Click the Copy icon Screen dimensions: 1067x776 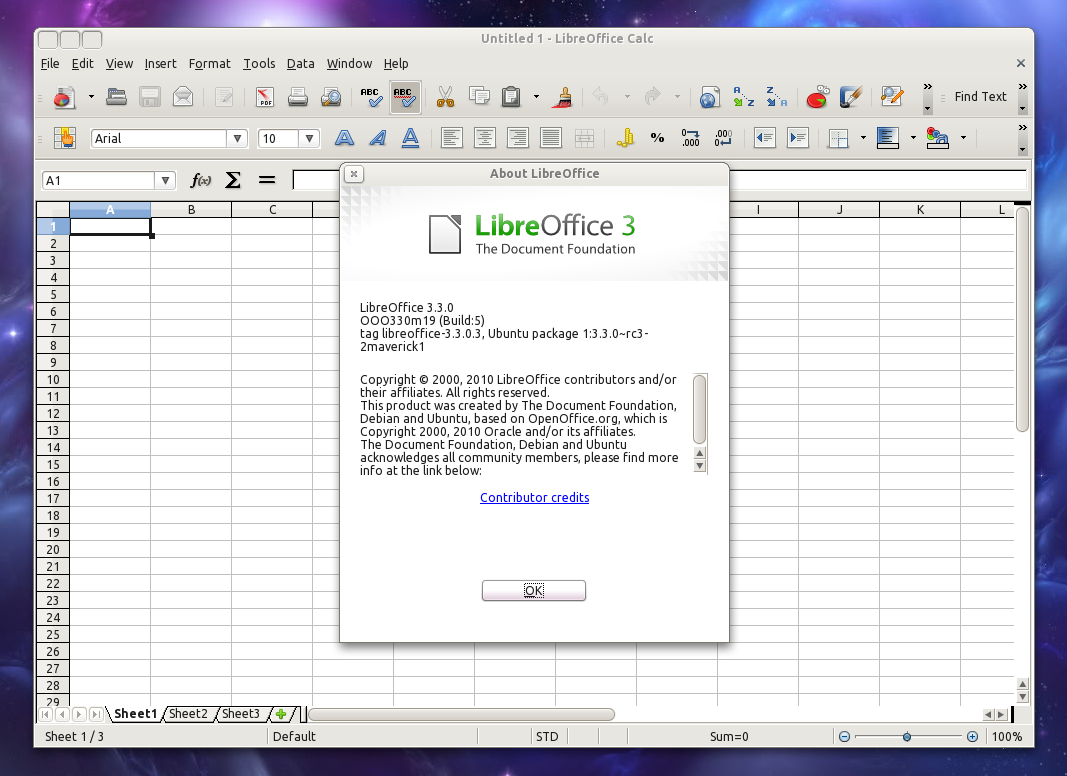point(480,97)
